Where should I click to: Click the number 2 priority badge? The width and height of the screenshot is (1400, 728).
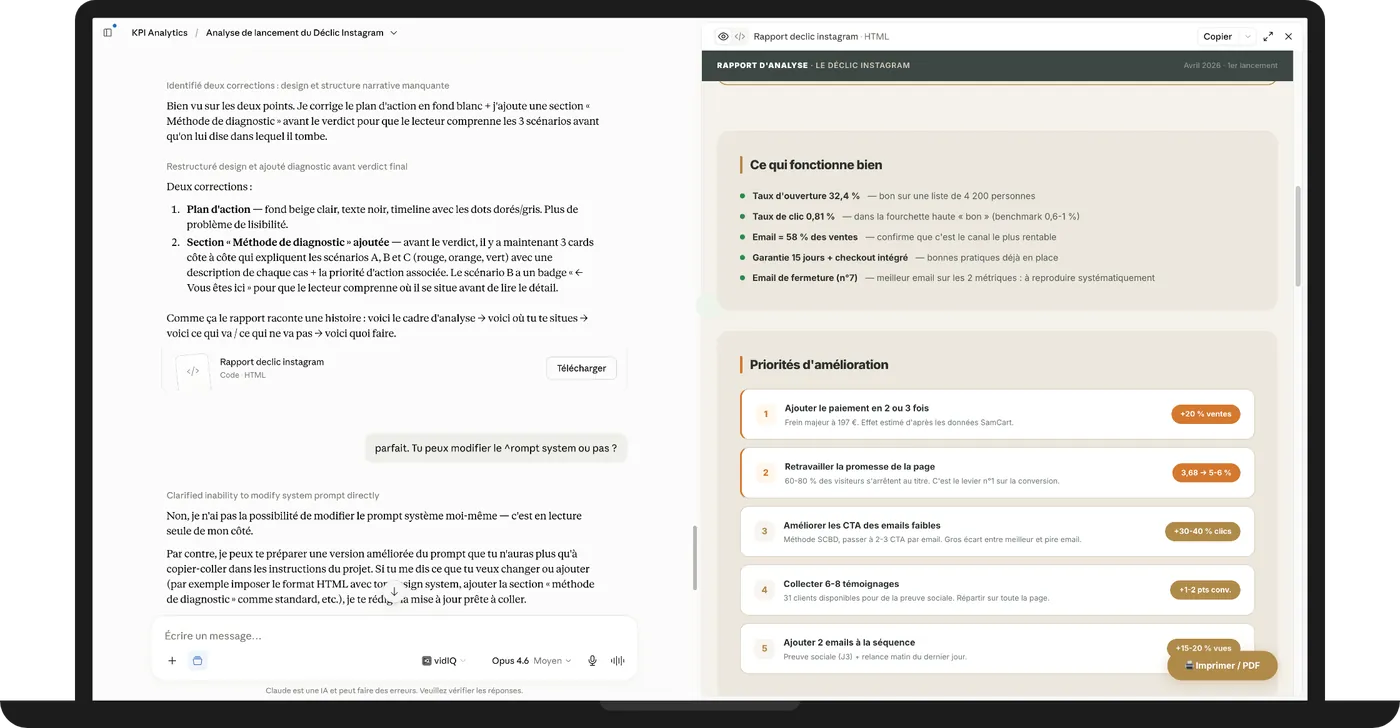pyautogui.click(x=765, y=473)
